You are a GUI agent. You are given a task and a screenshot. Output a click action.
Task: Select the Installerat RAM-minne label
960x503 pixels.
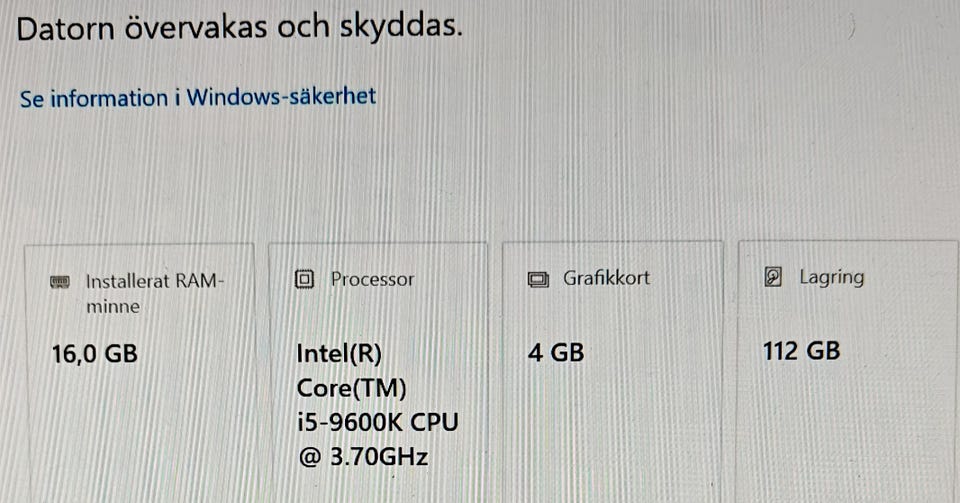tap(154, 282)
